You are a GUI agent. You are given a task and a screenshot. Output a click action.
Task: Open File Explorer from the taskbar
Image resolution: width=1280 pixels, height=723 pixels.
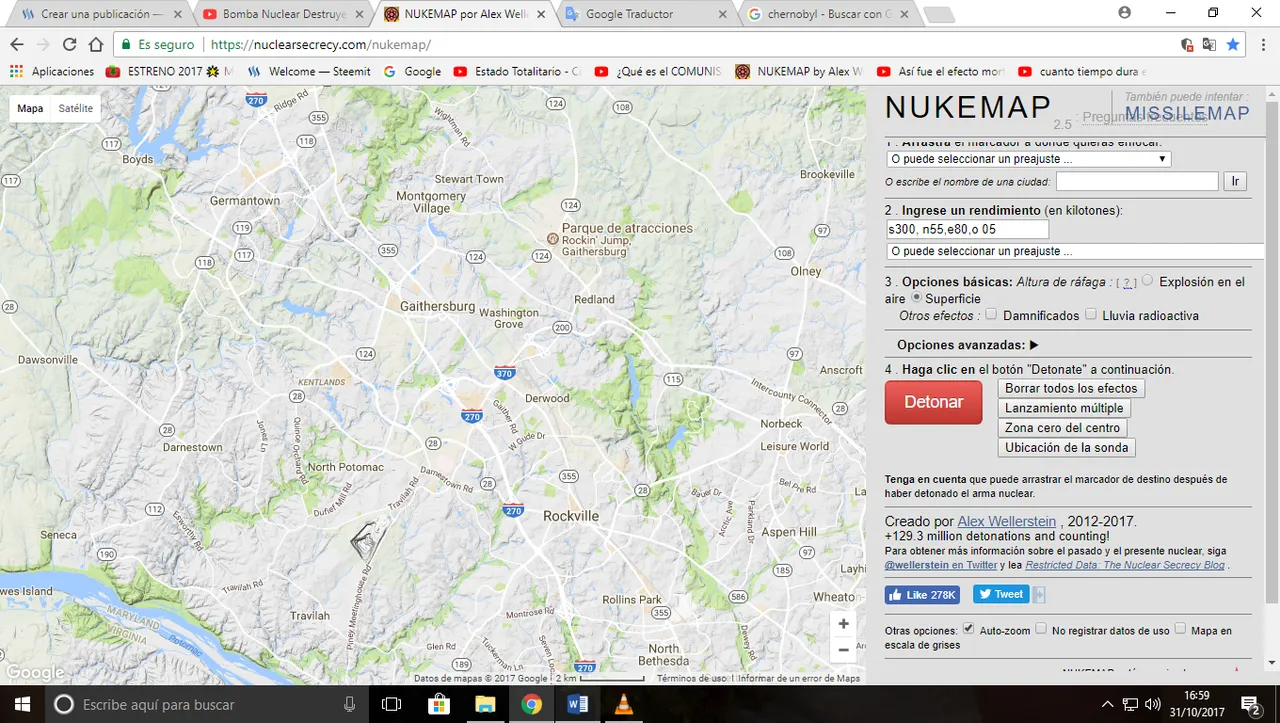click(x=484, y=704)
